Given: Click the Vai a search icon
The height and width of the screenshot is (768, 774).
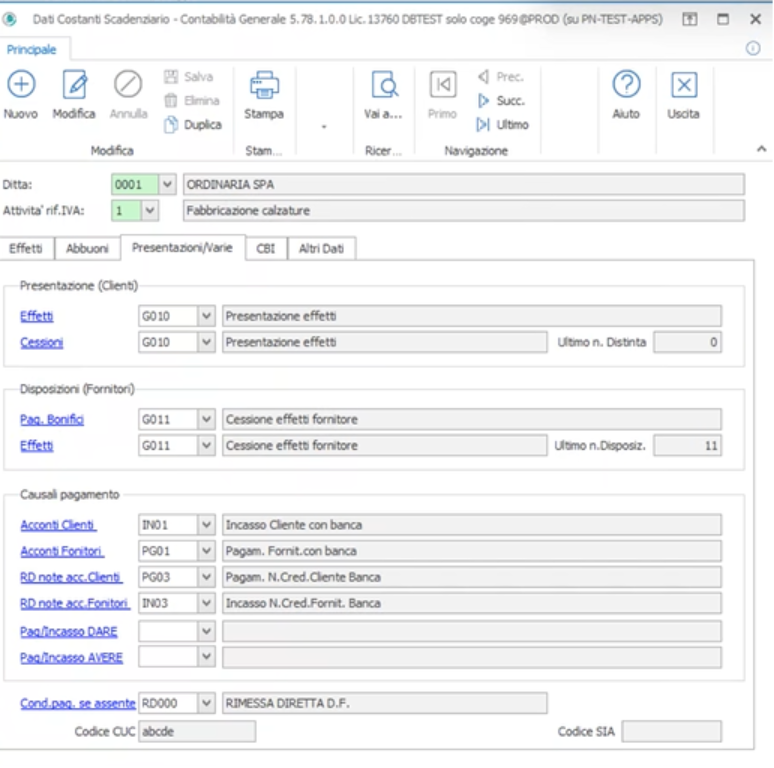Looking at the screenshot, I should (383, 86).
